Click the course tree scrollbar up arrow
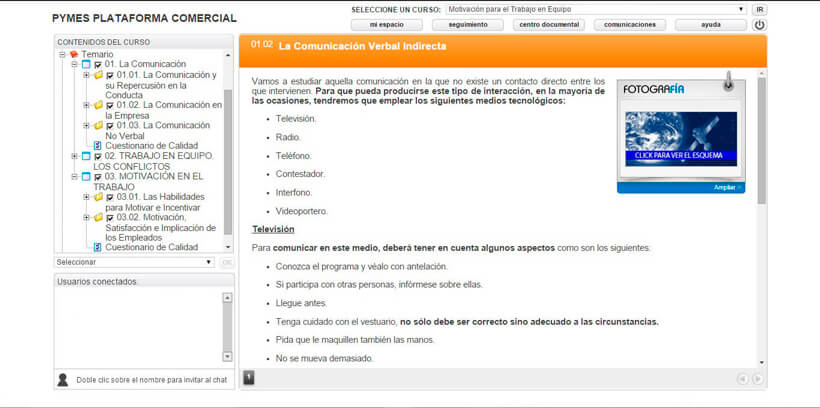This screenshot has width=820, height=408. (x=228, y=55)
